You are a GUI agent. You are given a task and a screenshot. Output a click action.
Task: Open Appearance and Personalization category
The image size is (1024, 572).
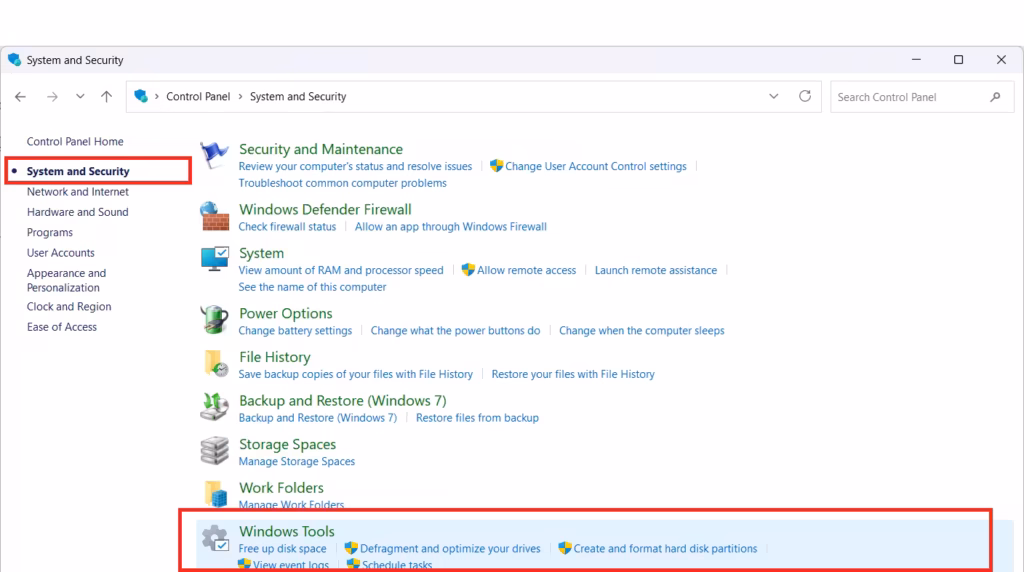coord(66,280)
